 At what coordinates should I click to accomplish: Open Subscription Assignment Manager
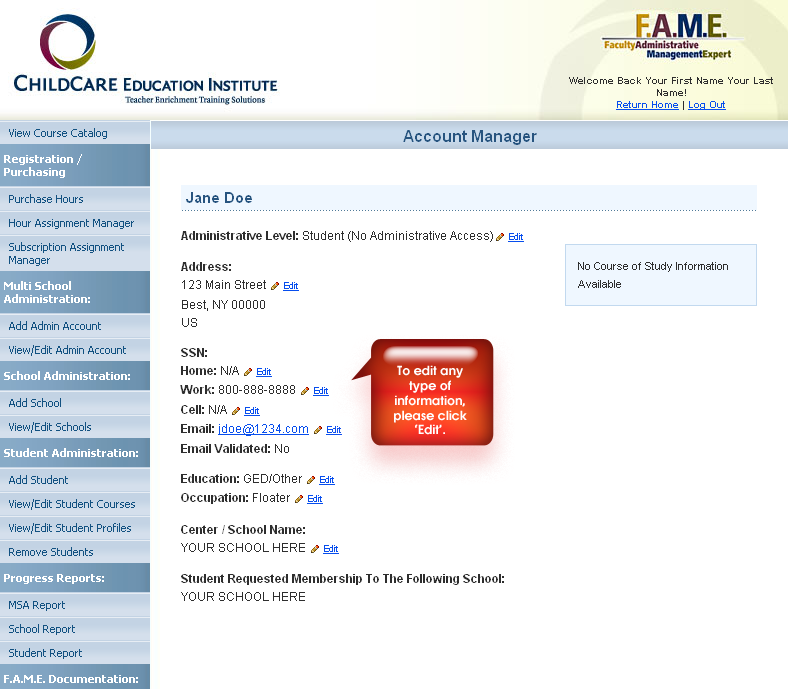75,254
